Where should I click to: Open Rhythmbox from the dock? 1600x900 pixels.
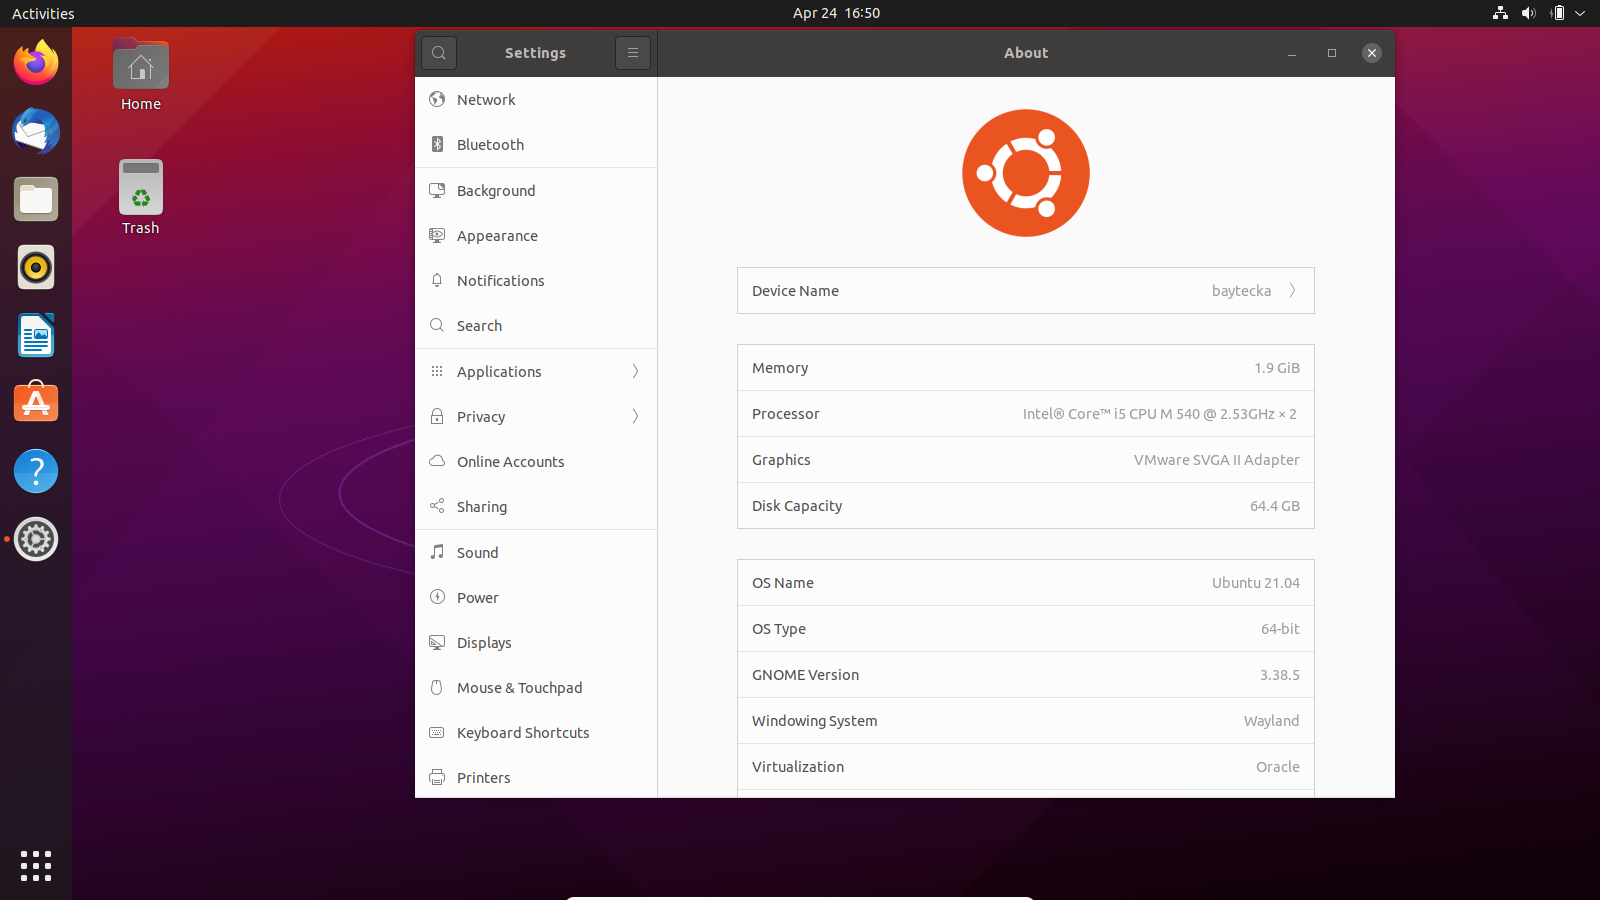(36, 267)
